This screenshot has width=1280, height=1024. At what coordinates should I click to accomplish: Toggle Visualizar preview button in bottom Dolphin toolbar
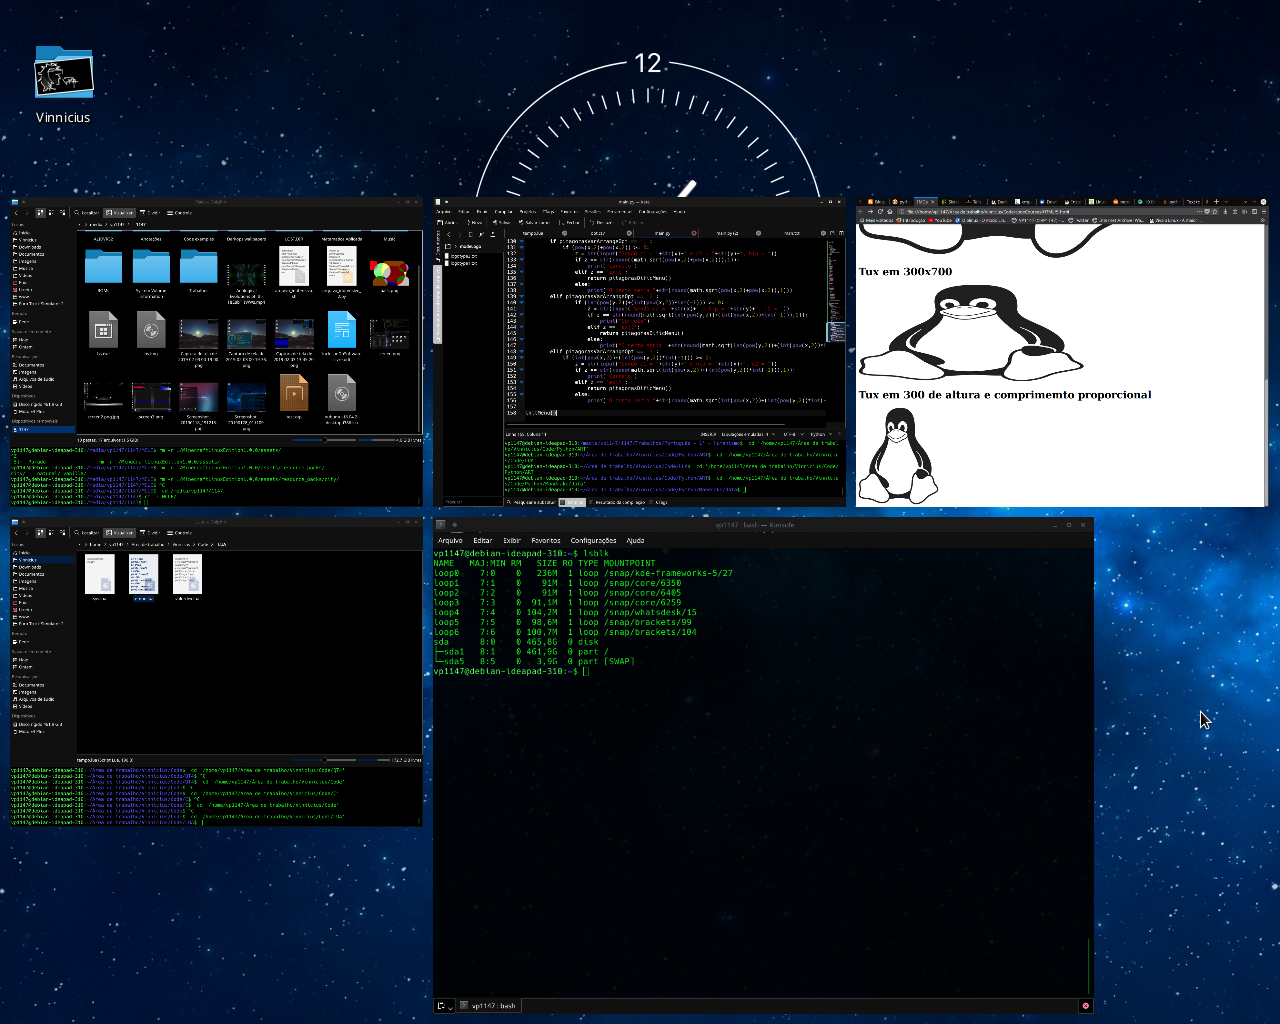[120, 532]
